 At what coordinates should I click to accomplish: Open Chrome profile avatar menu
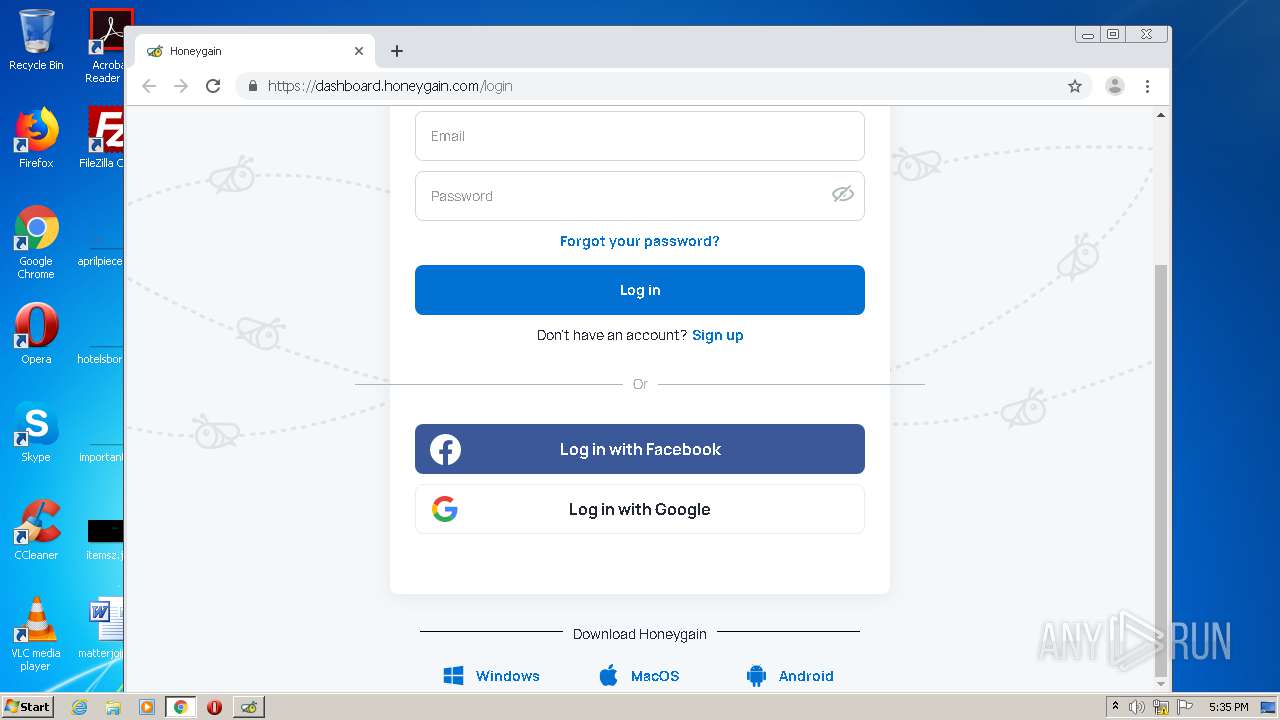click(1115, 86)
